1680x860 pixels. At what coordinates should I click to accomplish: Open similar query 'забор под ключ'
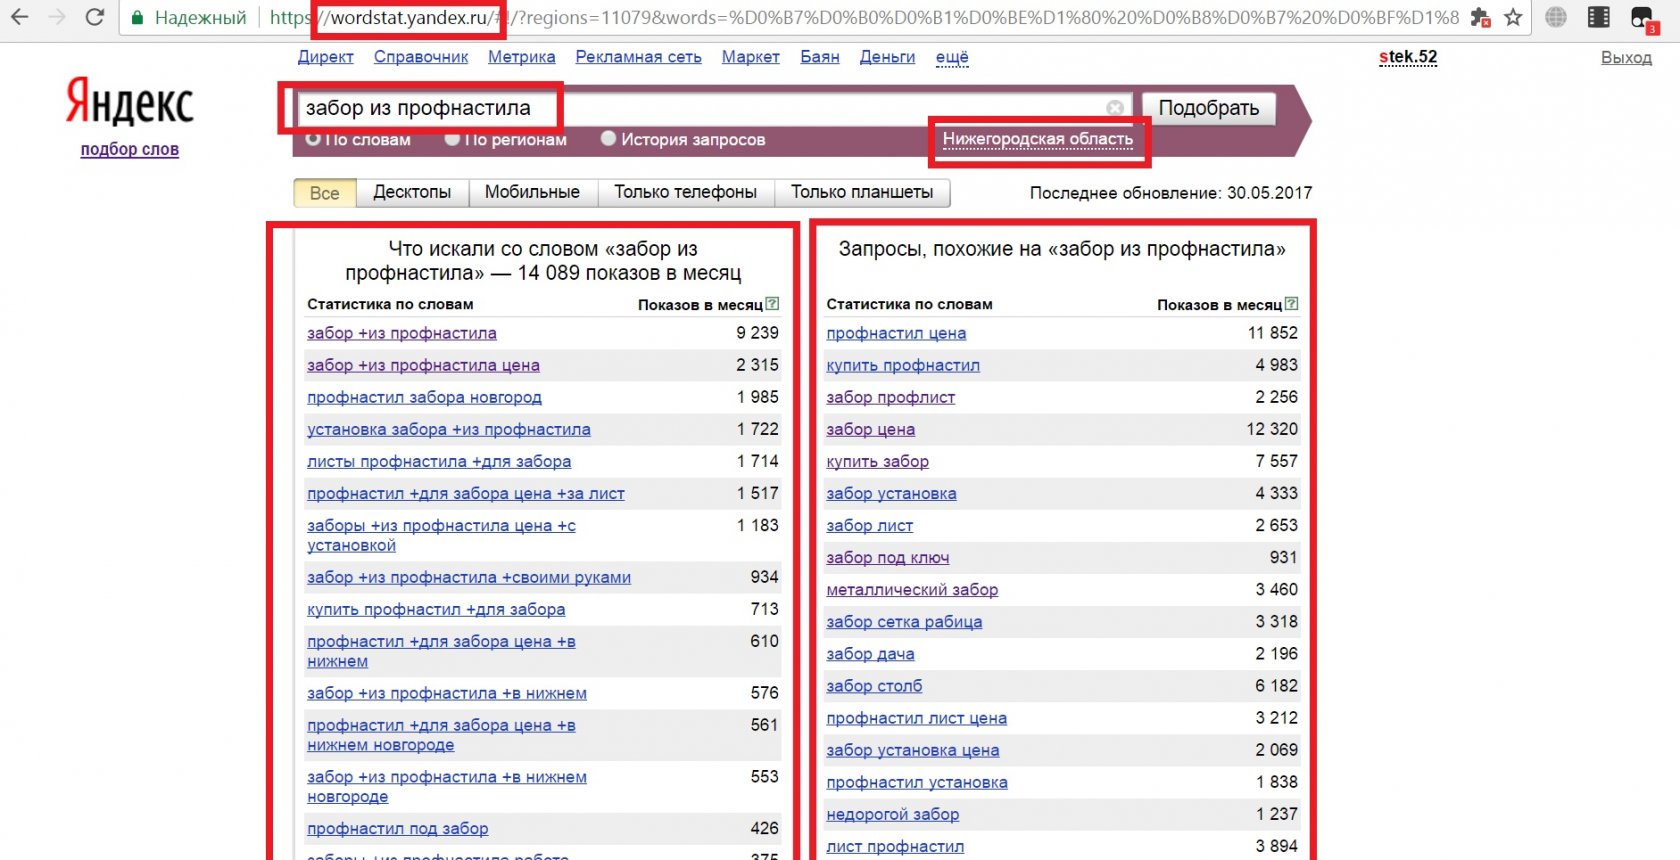coord(888,558)
